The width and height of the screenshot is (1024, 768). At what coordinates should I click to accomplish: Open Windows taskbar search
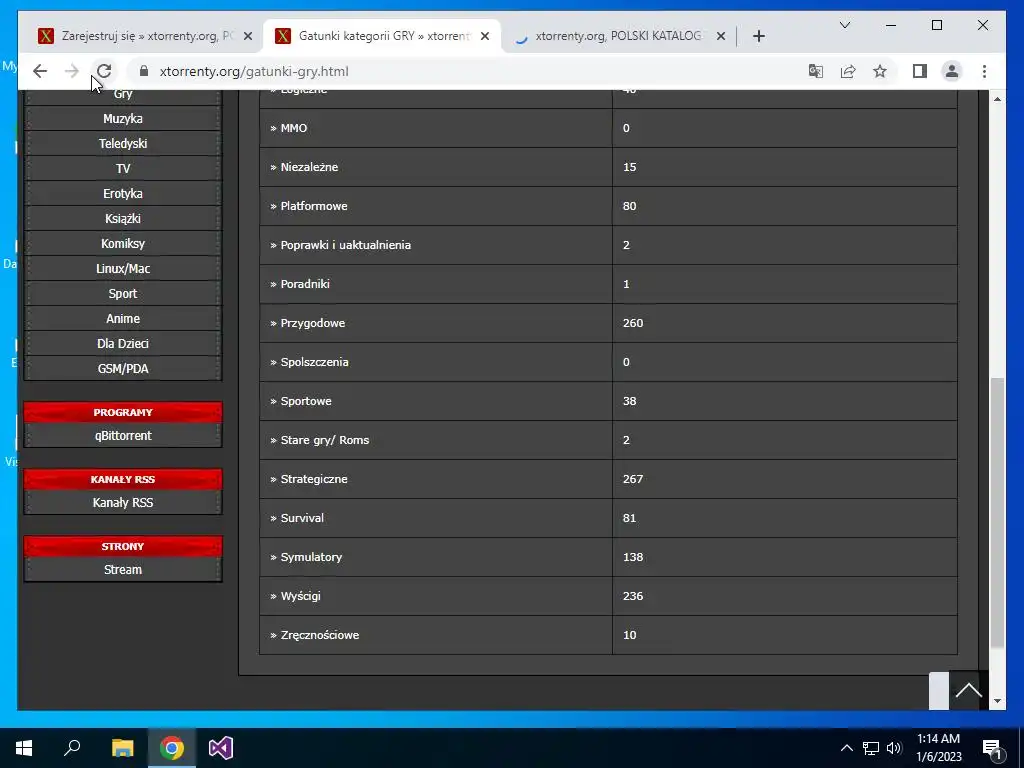(x=72, y=748)
